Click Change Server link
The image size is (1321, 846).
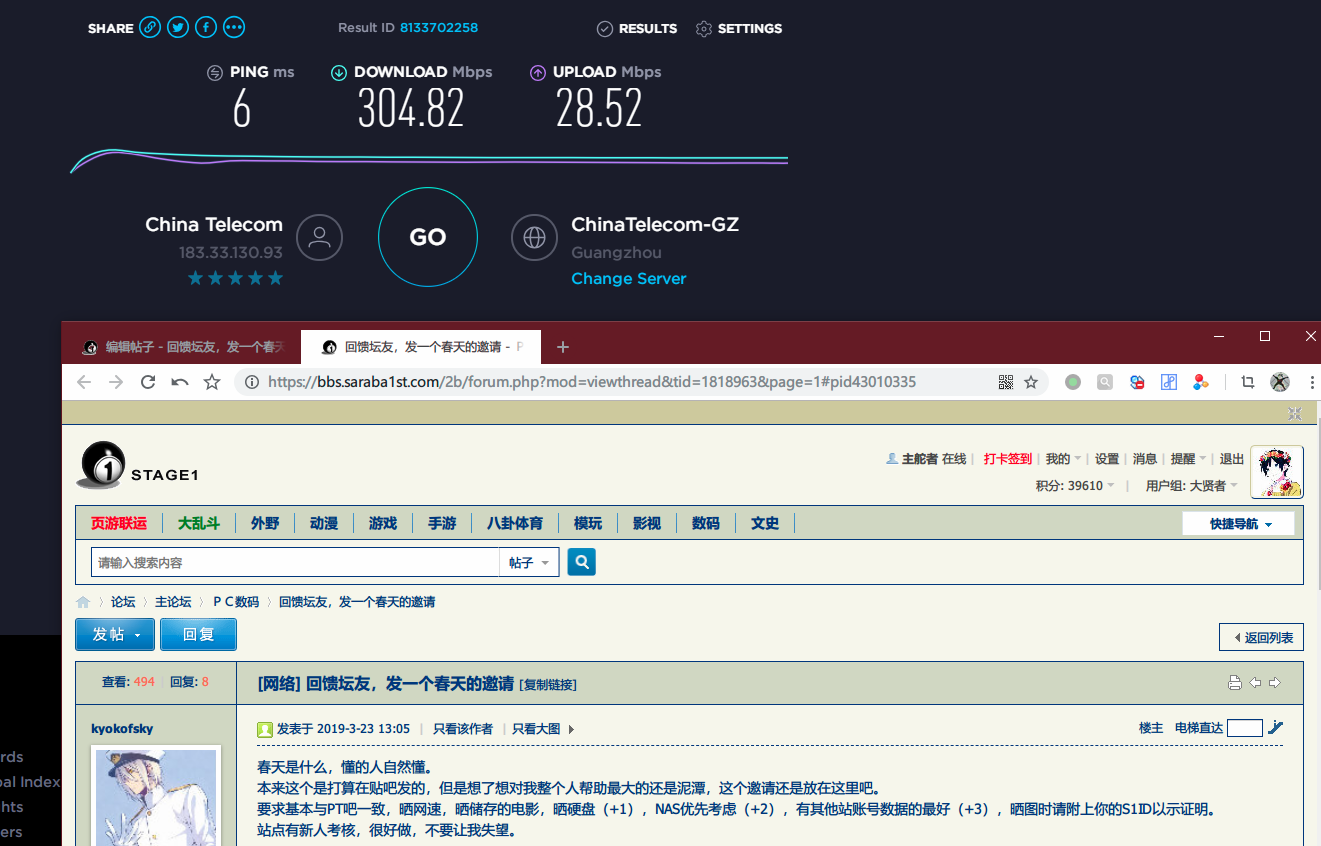point(629,278)
